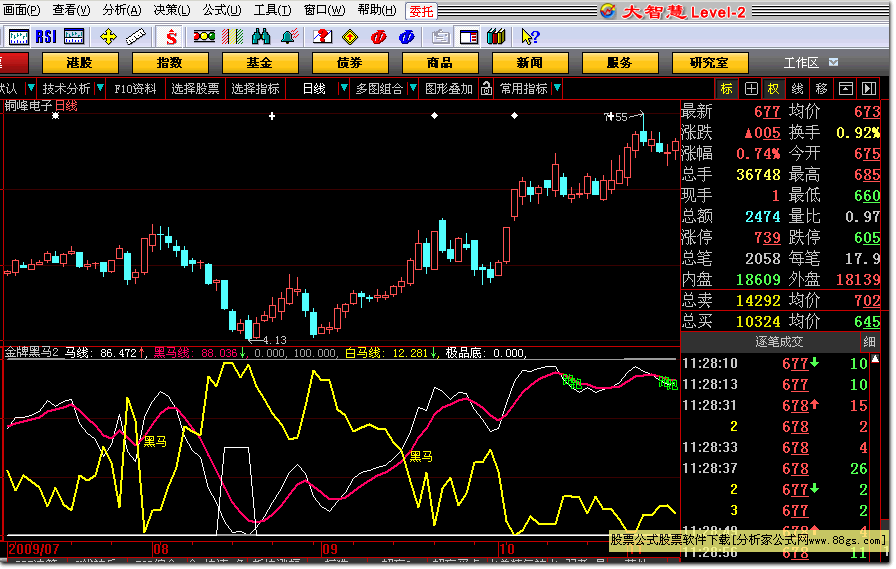Click the 2009/07 date axis marker

pyautogui.click(x=34, y=550)
